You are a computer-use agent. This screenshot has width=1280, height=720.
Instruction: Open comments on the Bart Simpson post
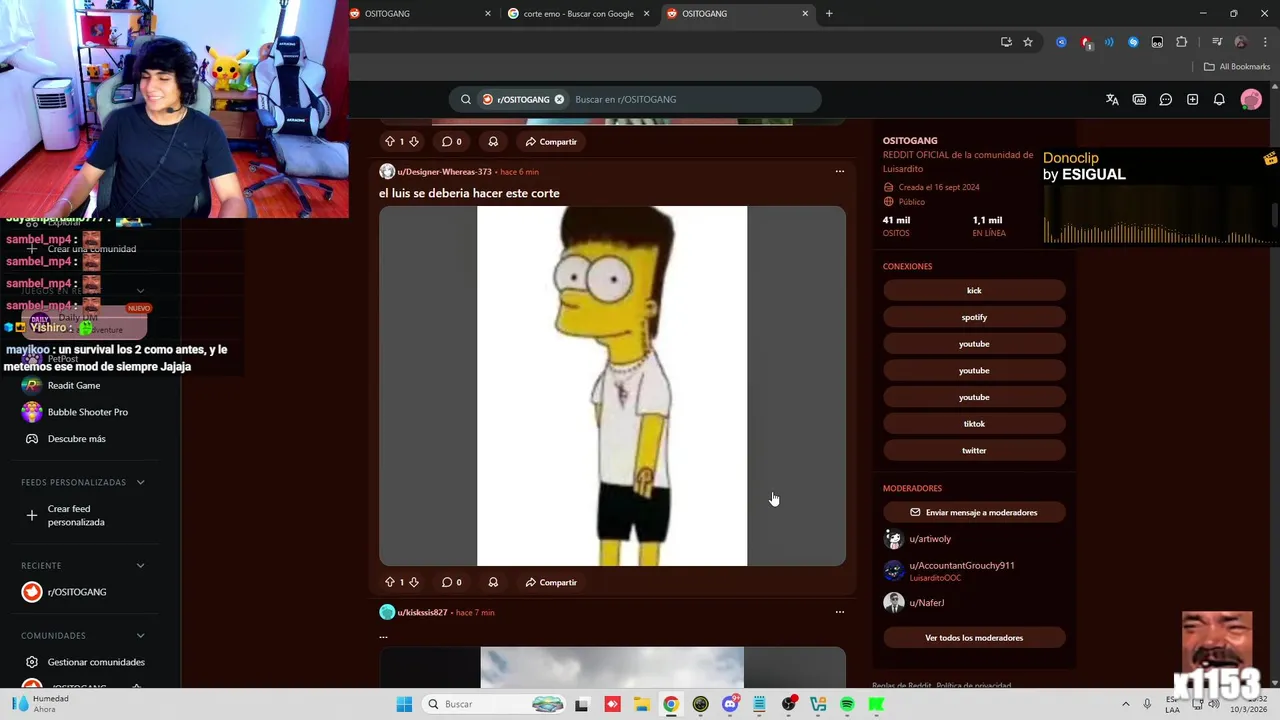click(452, 582)
